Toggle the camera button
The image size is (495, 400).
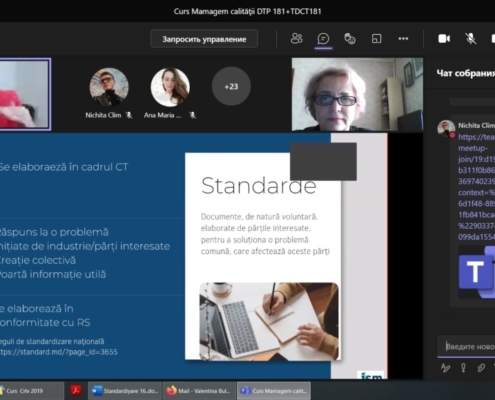[444, 39]
